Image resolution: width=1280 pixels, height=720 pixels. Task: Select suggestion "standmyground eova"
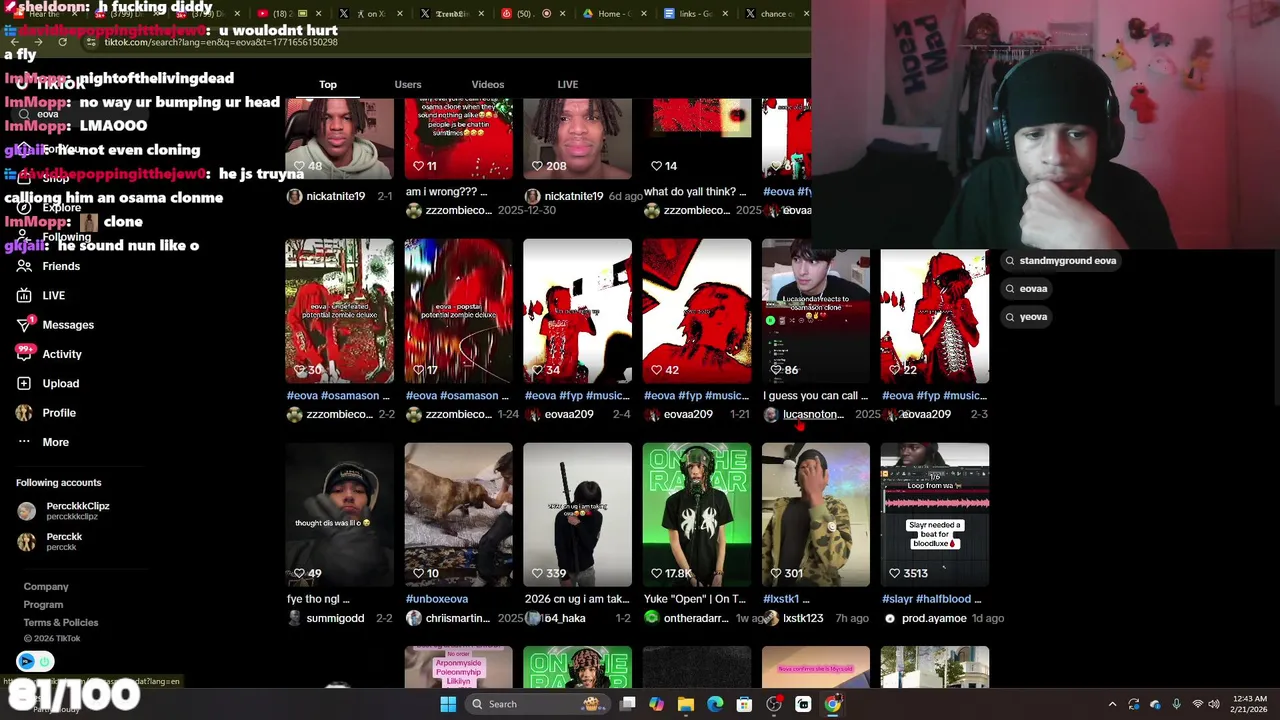[1060, 260]
